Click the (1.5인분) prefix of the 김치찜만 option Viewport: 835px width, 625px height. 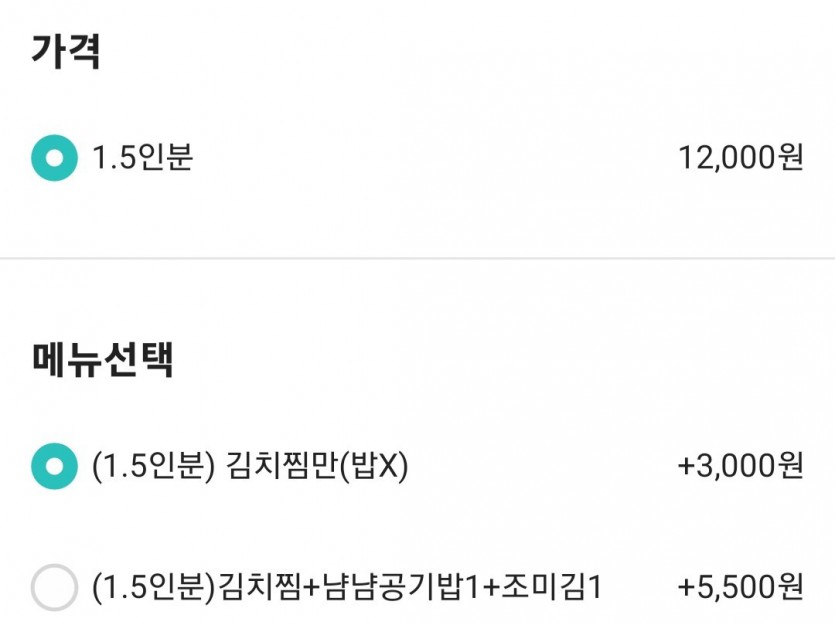click(x=150, y=466)
